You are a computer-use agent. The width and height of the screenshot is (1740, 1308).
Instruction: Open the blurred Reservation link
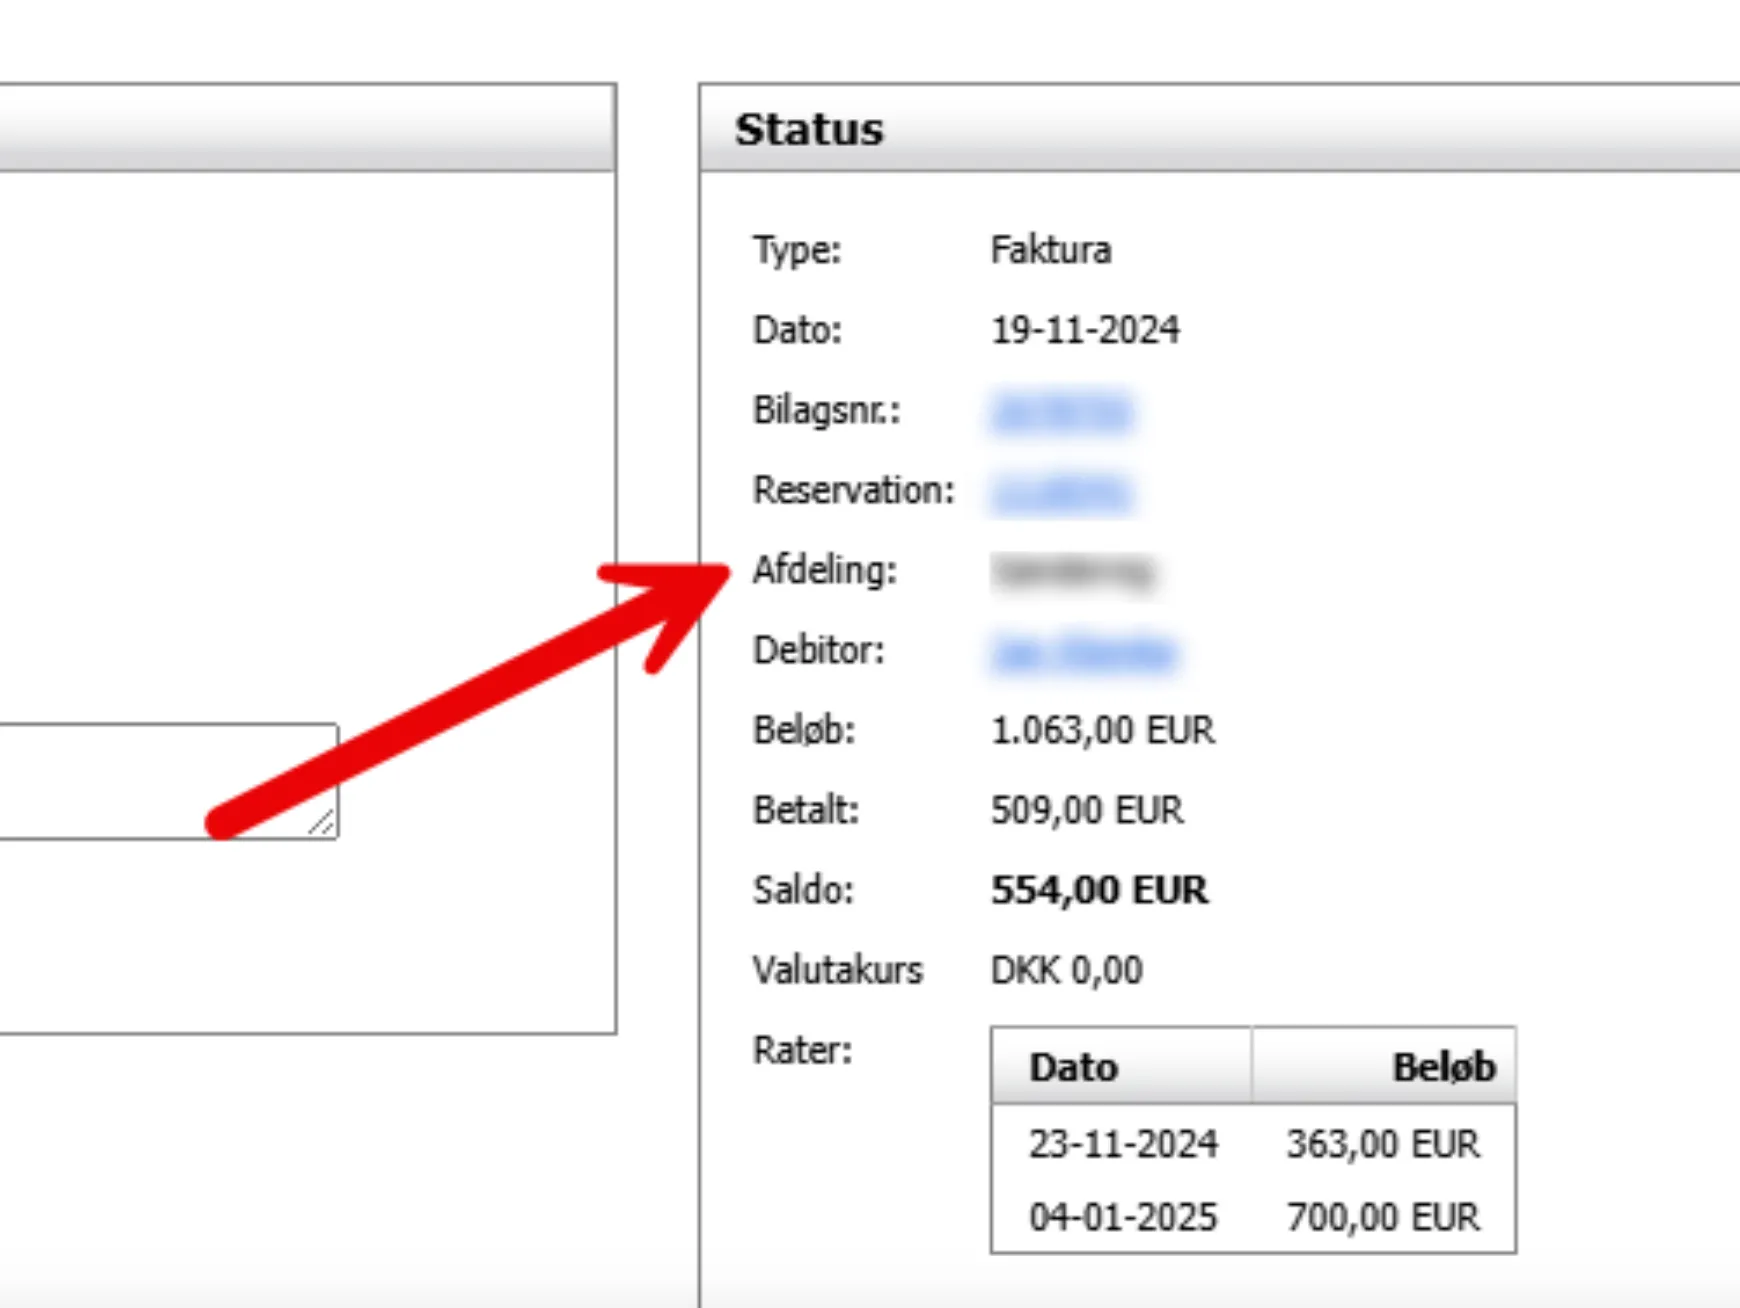pos(1061,493)
